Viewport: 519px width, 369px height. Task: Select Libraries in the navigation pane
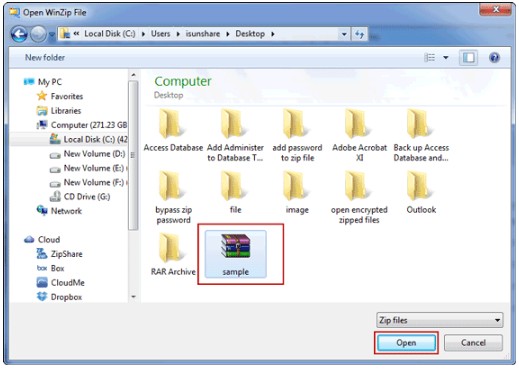coord(59,110)
